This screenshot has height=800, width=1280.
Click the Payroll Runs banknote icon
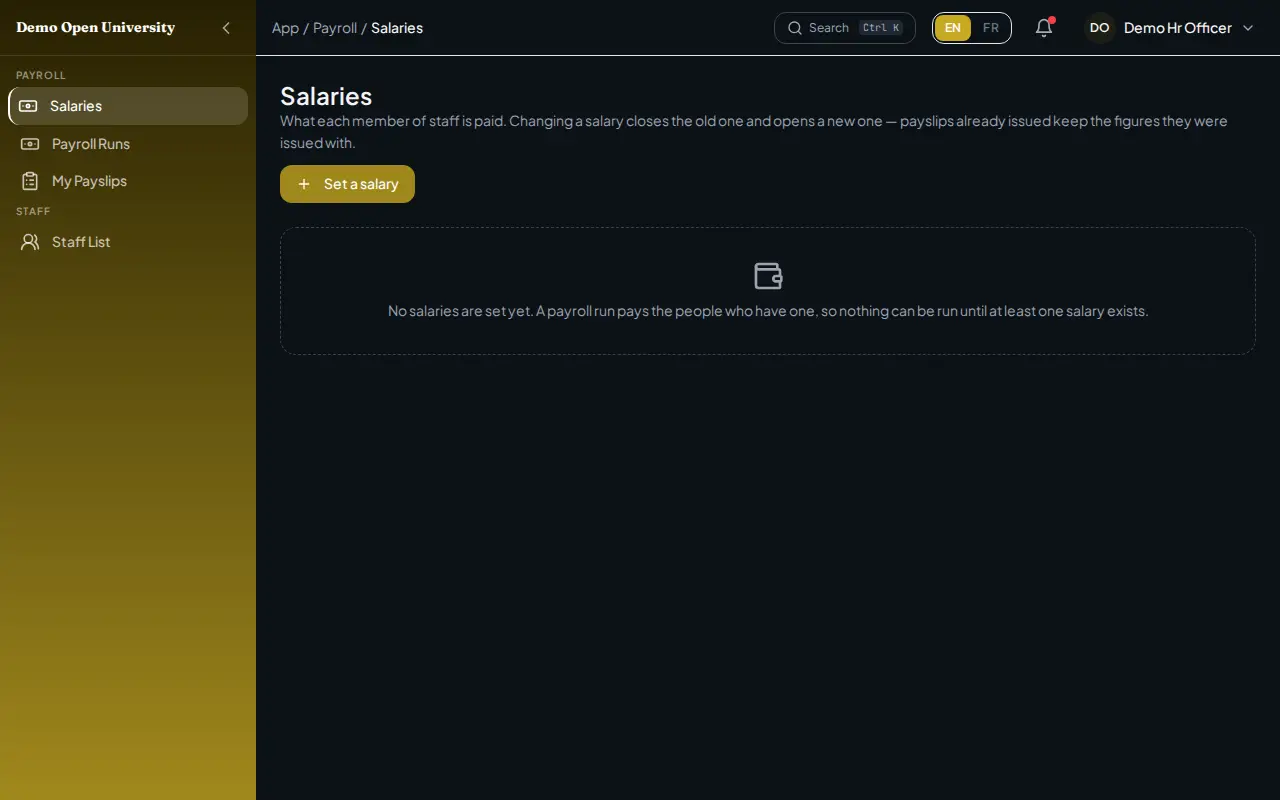(x=30, y=144)
